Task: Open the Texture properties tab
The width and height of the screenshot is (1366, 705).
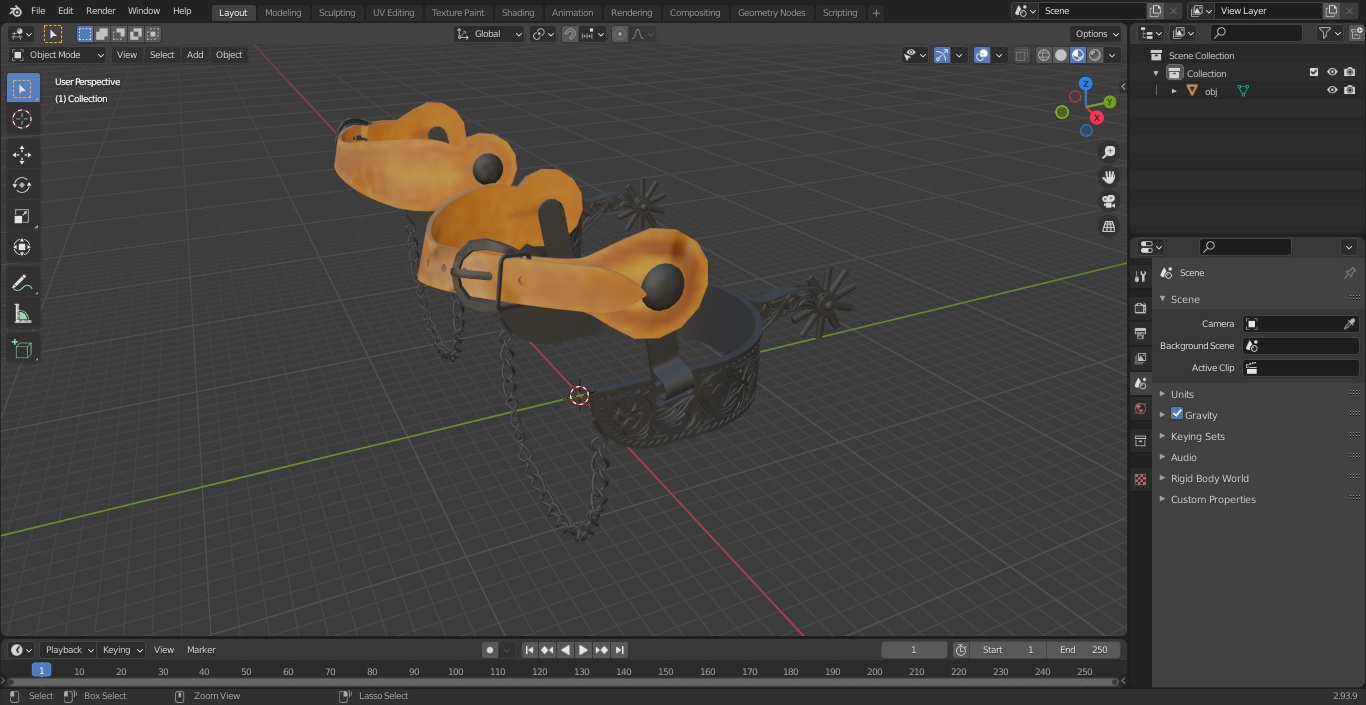Action: click(x=1140, y=479)
